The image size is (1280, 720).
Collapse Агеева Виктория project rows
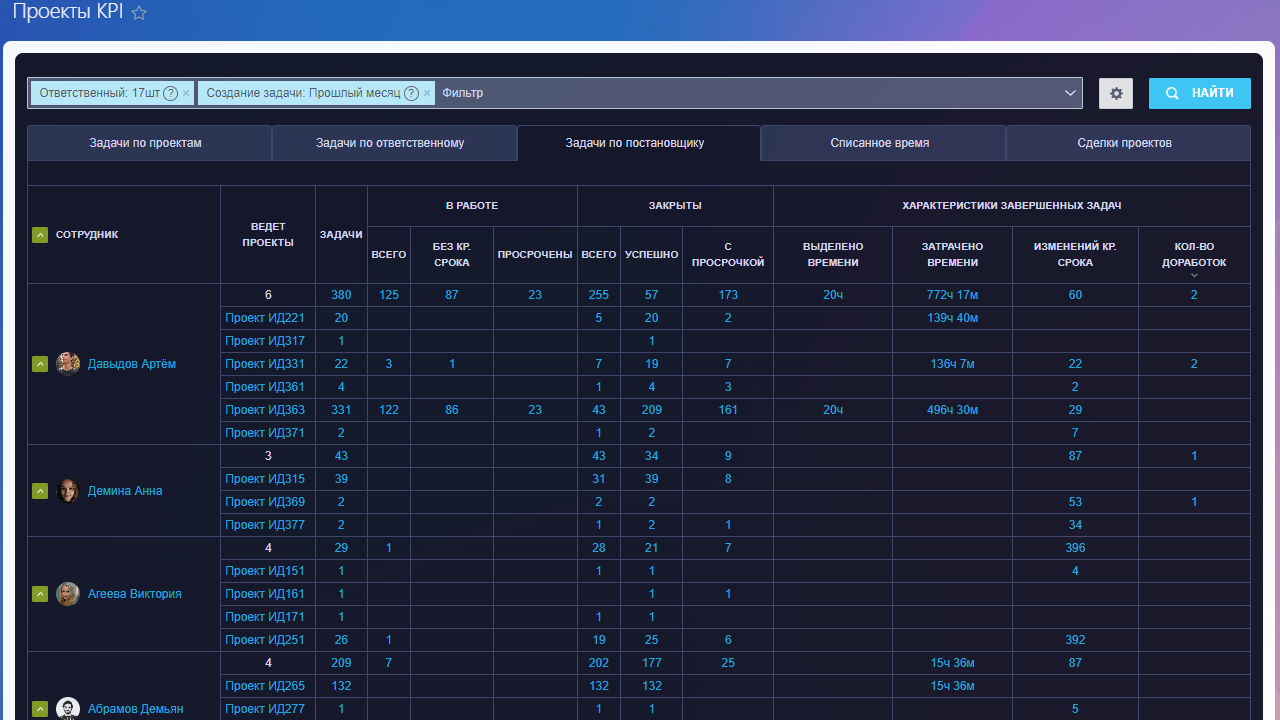[40, 594]
